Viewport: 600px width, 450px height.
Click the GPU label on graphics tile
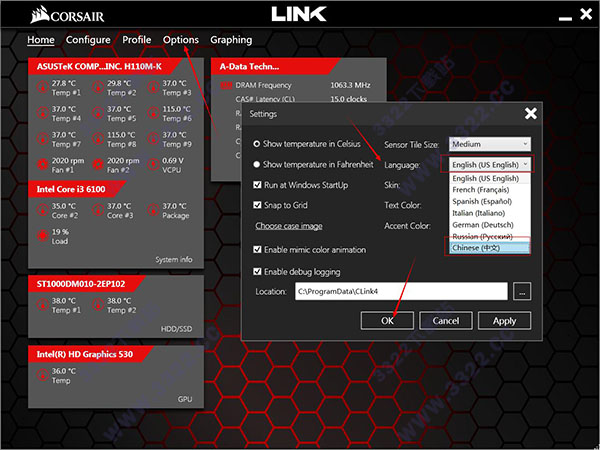click(x=185, y=399)
